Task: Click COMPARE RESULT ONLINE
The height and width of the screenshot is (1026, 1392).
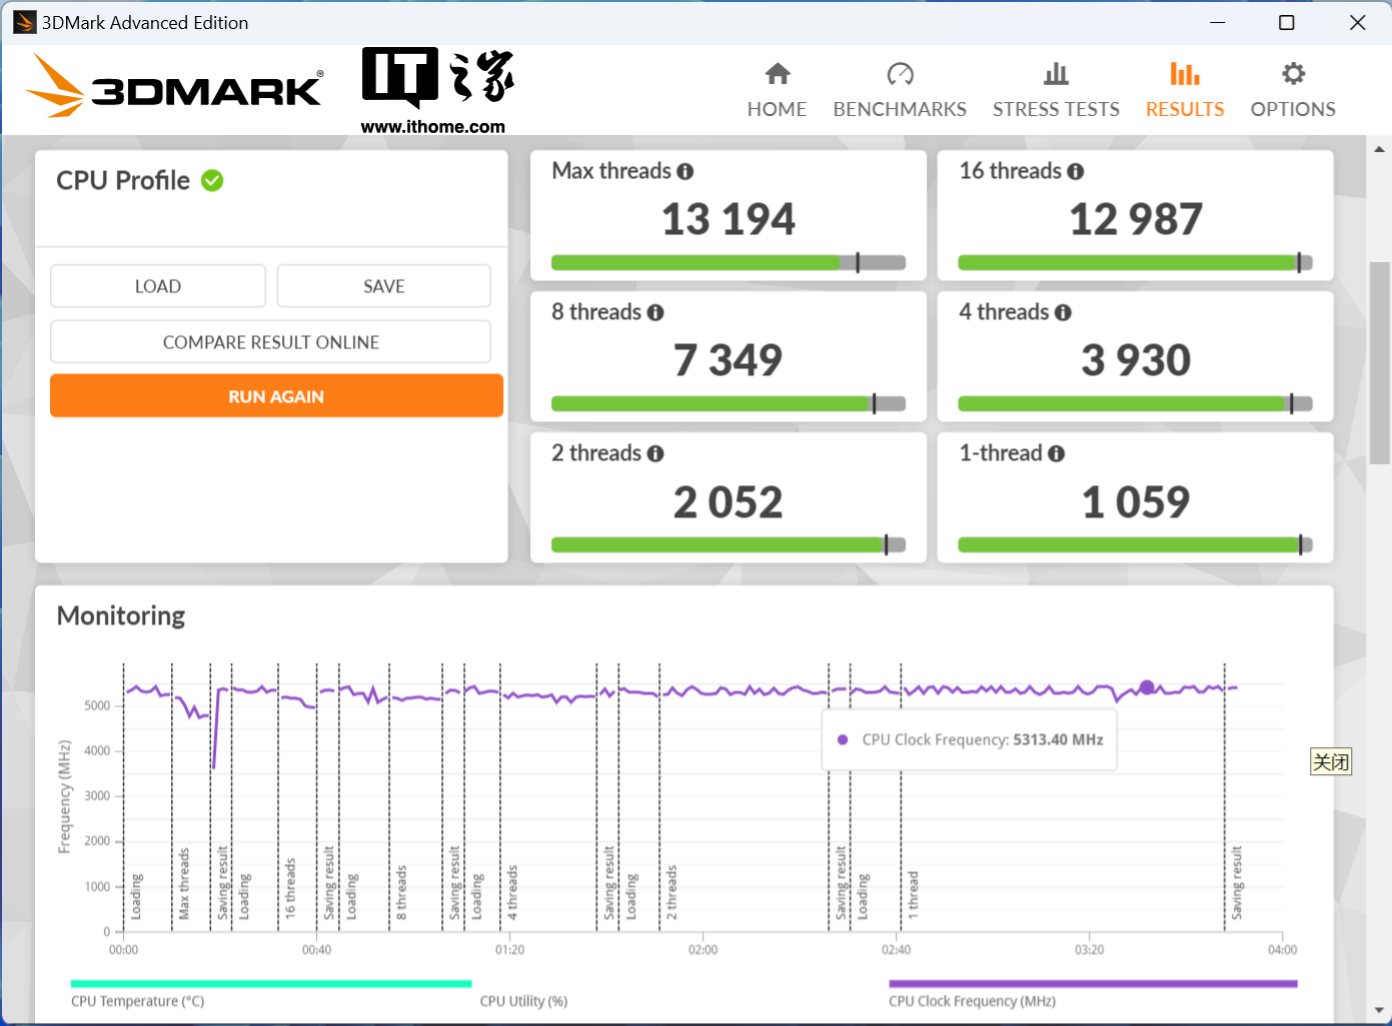Action: pos(270,342)
